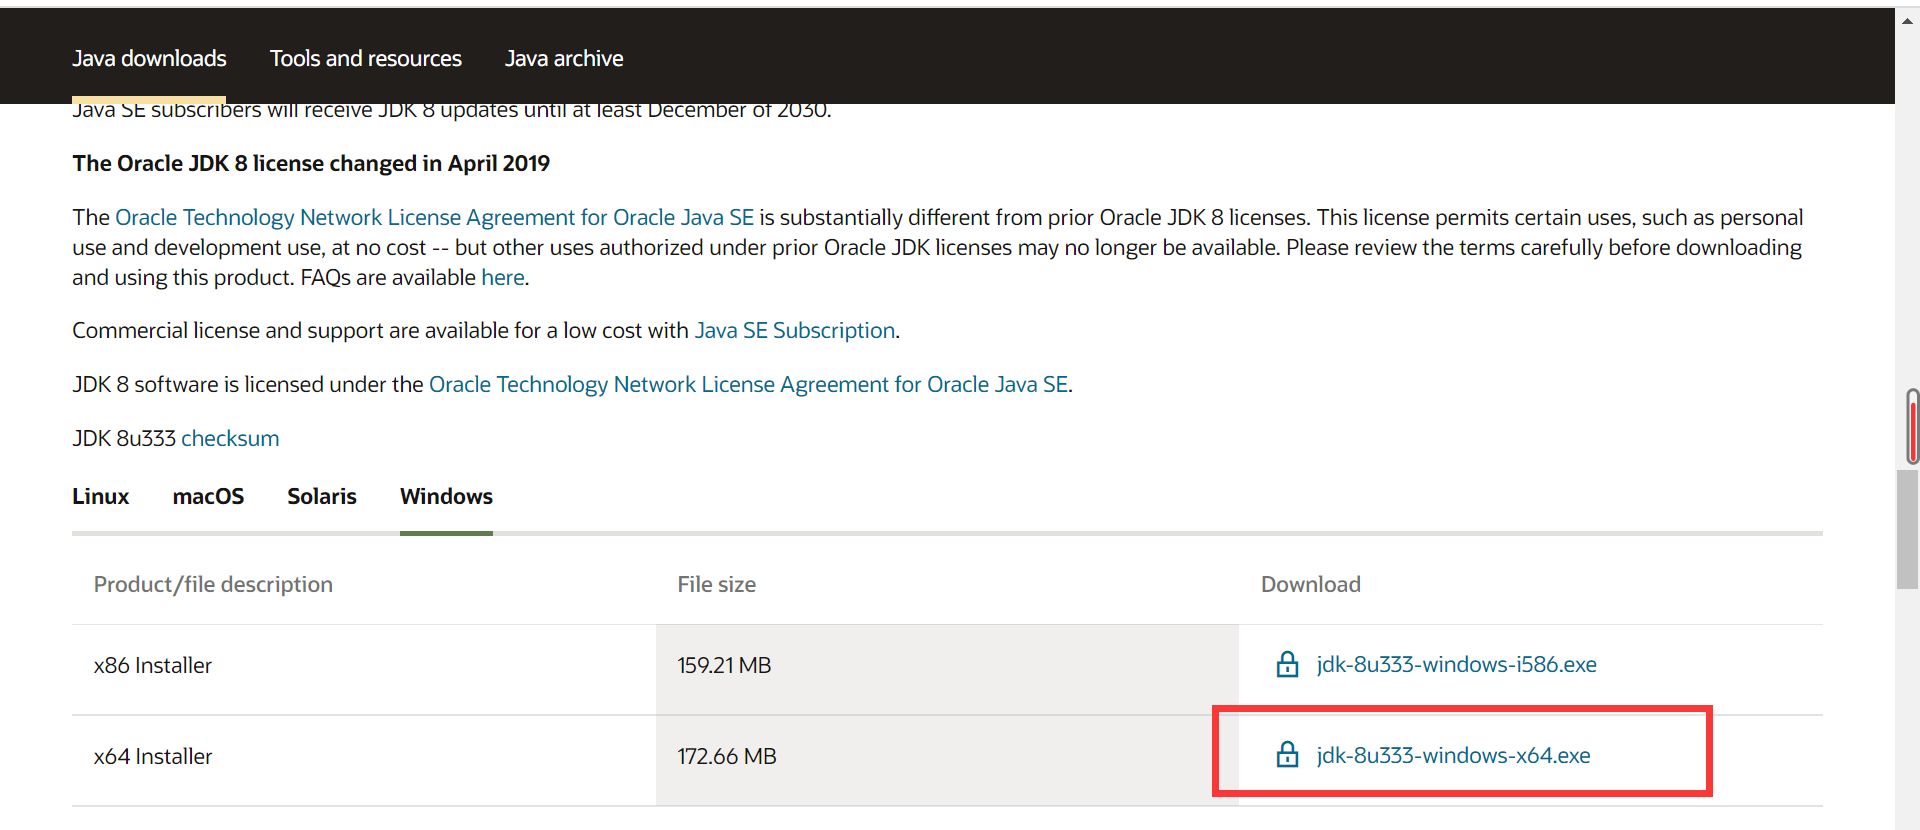Download jdk-8u333-windows-x64.exe installer link
1920x830 pixels.
click(1453, 756)
